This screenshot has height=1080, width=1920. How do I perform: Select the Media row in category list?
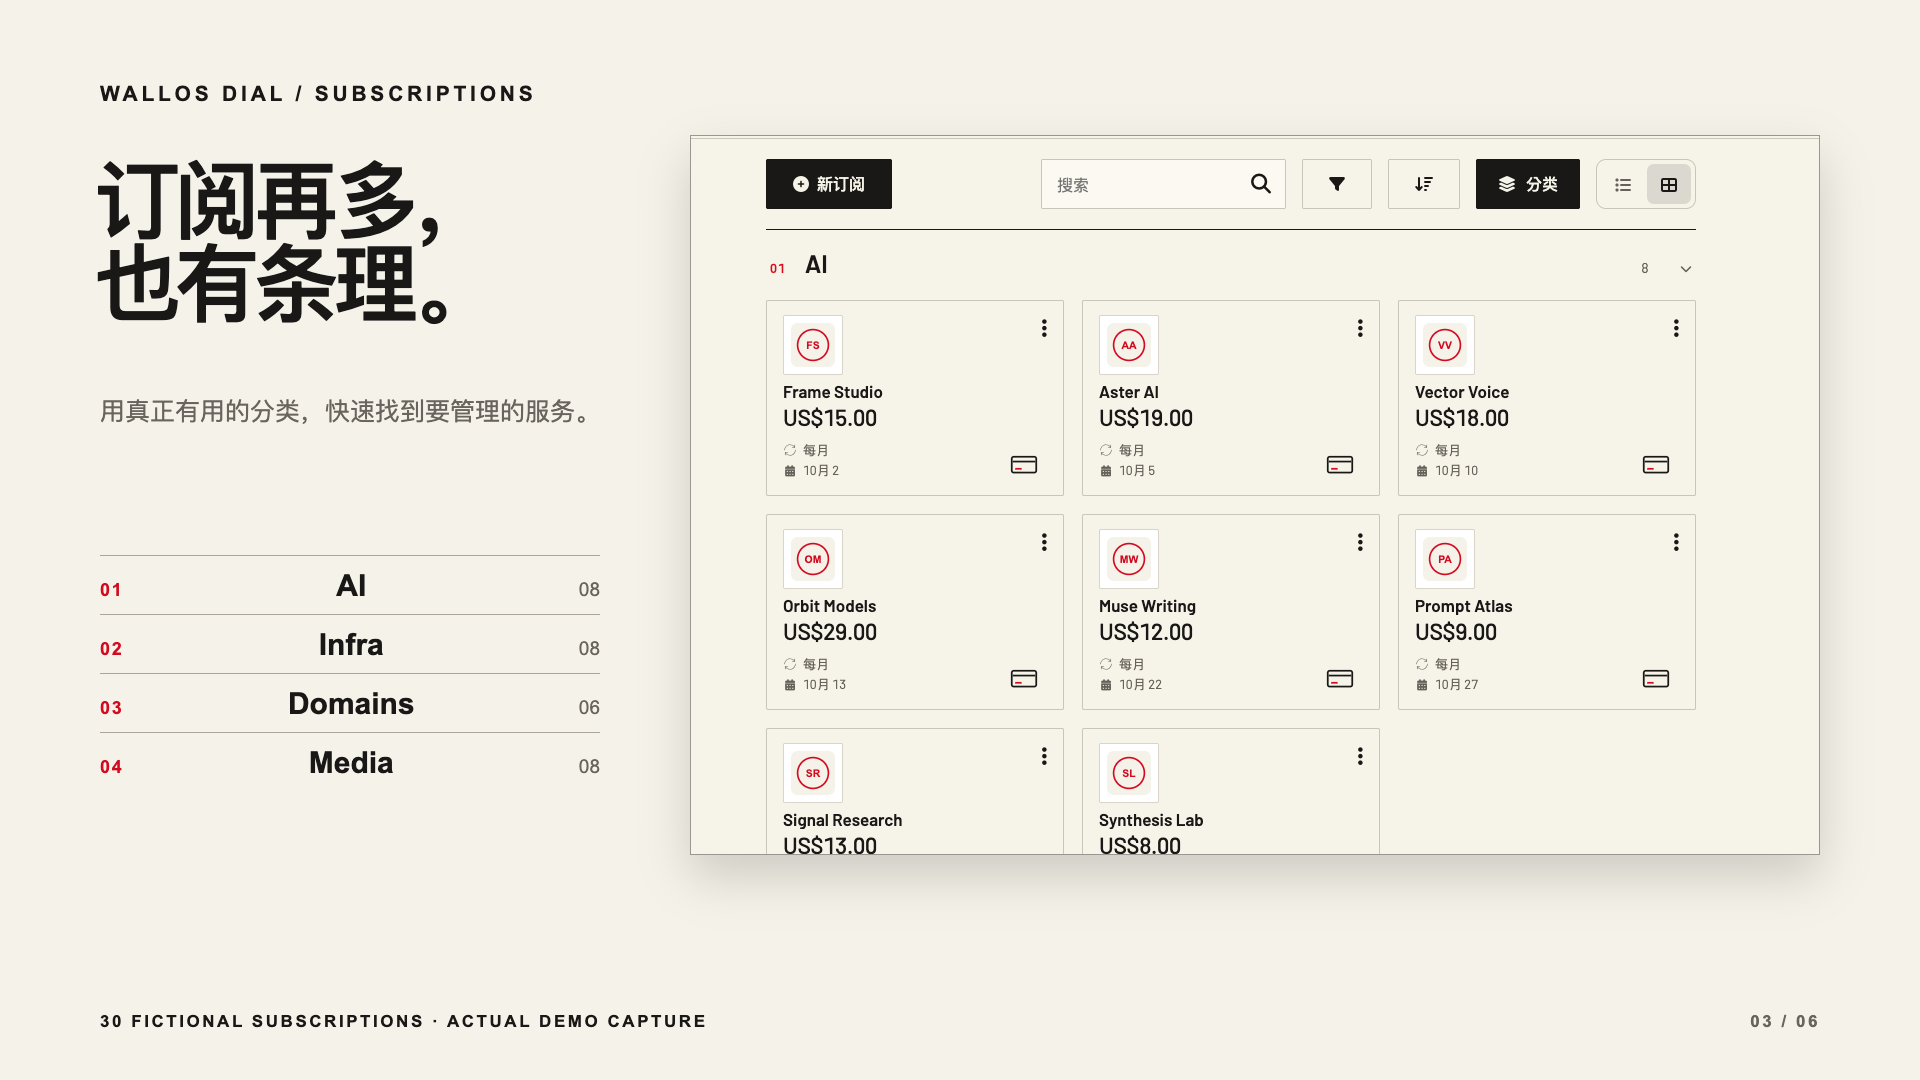click(x=350, y=763)
